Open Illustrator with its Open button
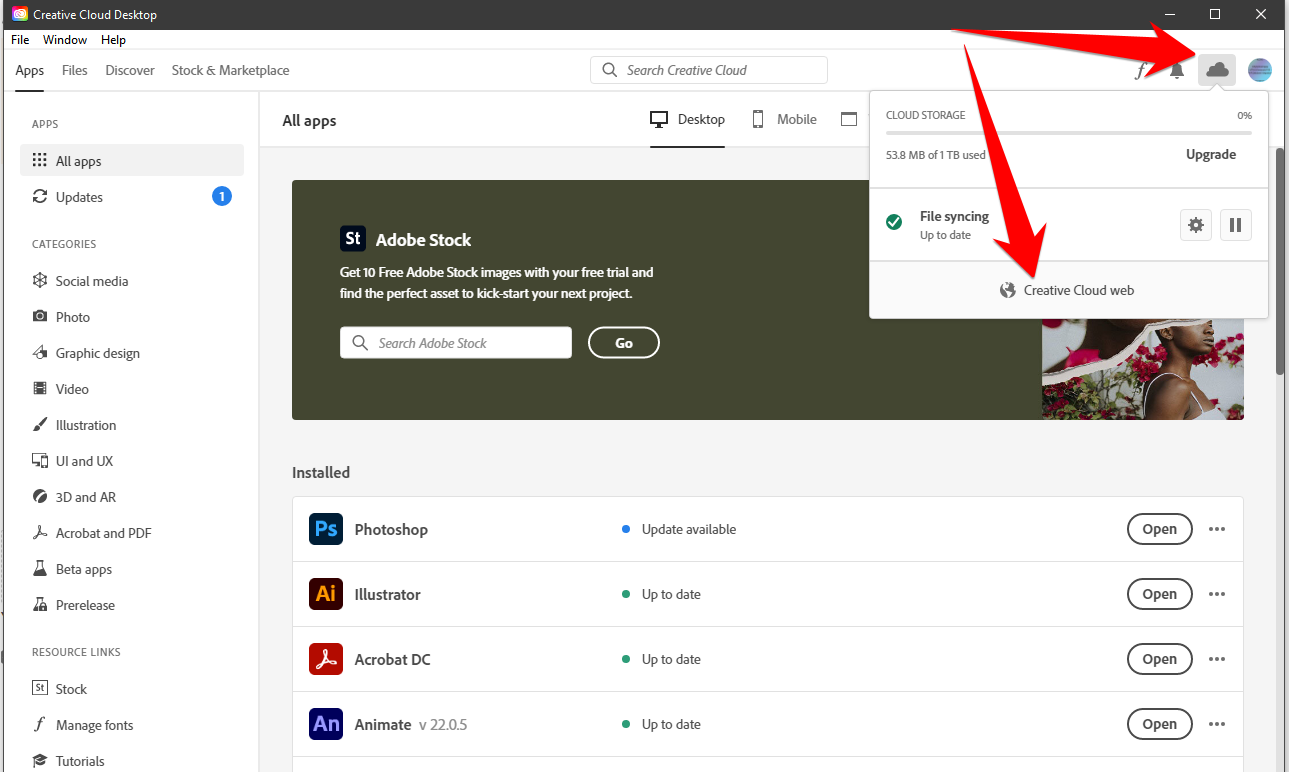 coord(1160,594)
